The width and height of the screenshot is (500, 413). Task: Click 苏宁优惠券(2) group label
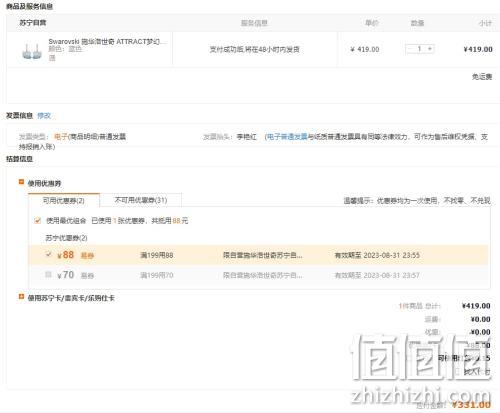pos(66,238)
